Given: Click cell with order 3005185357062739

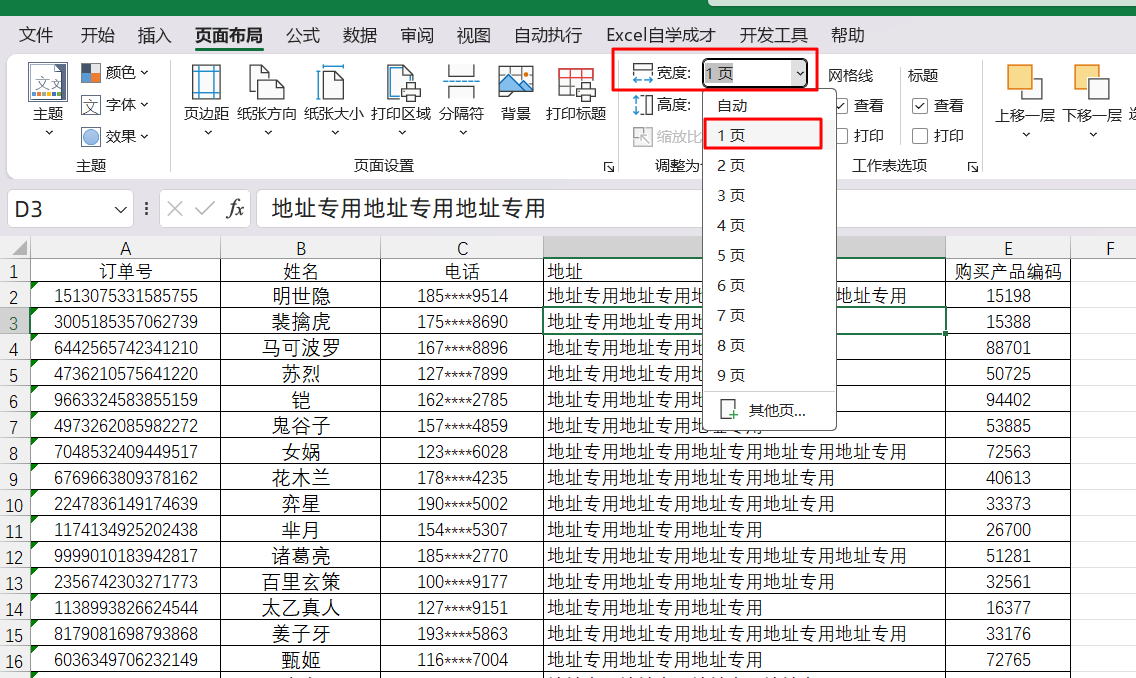Looking at the screenshot, I should coord(126,322).
